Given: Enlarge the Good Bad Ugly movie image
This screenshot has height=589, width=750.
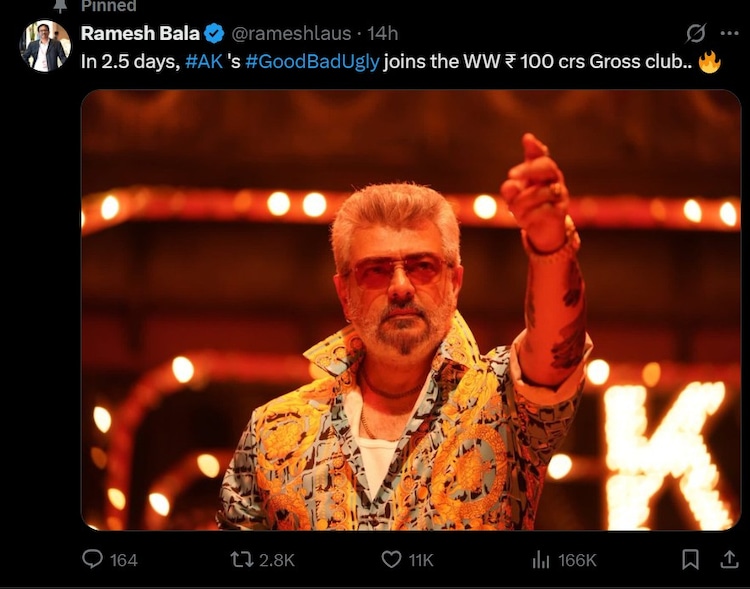Looking at the screenshot, I should point(410,310).
